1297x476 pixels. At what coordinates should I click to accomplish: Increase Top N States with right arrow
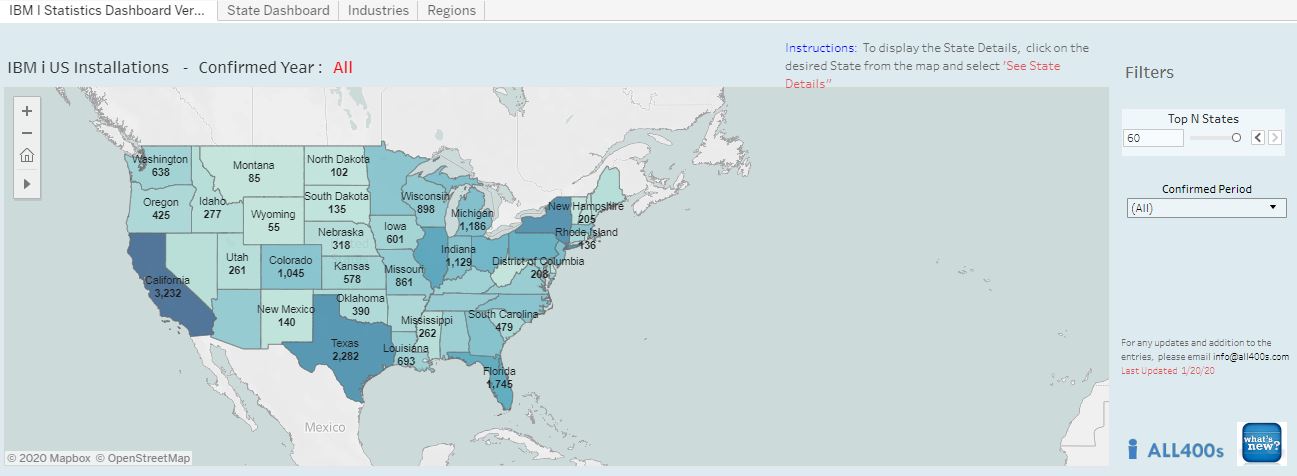pyautogui.click(x=1275, y=138)
